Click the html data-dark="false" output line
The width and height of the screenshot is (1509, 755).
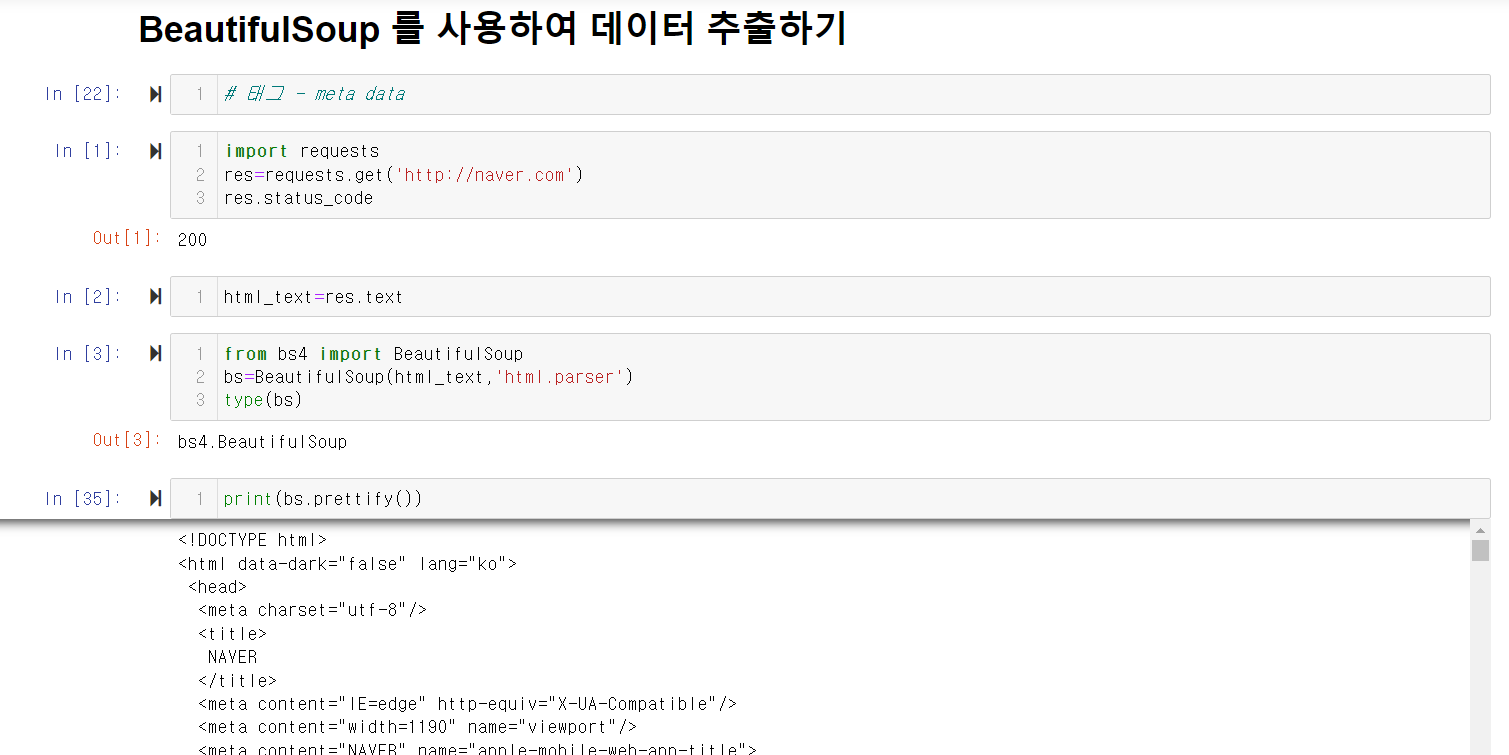pos(347,564)
